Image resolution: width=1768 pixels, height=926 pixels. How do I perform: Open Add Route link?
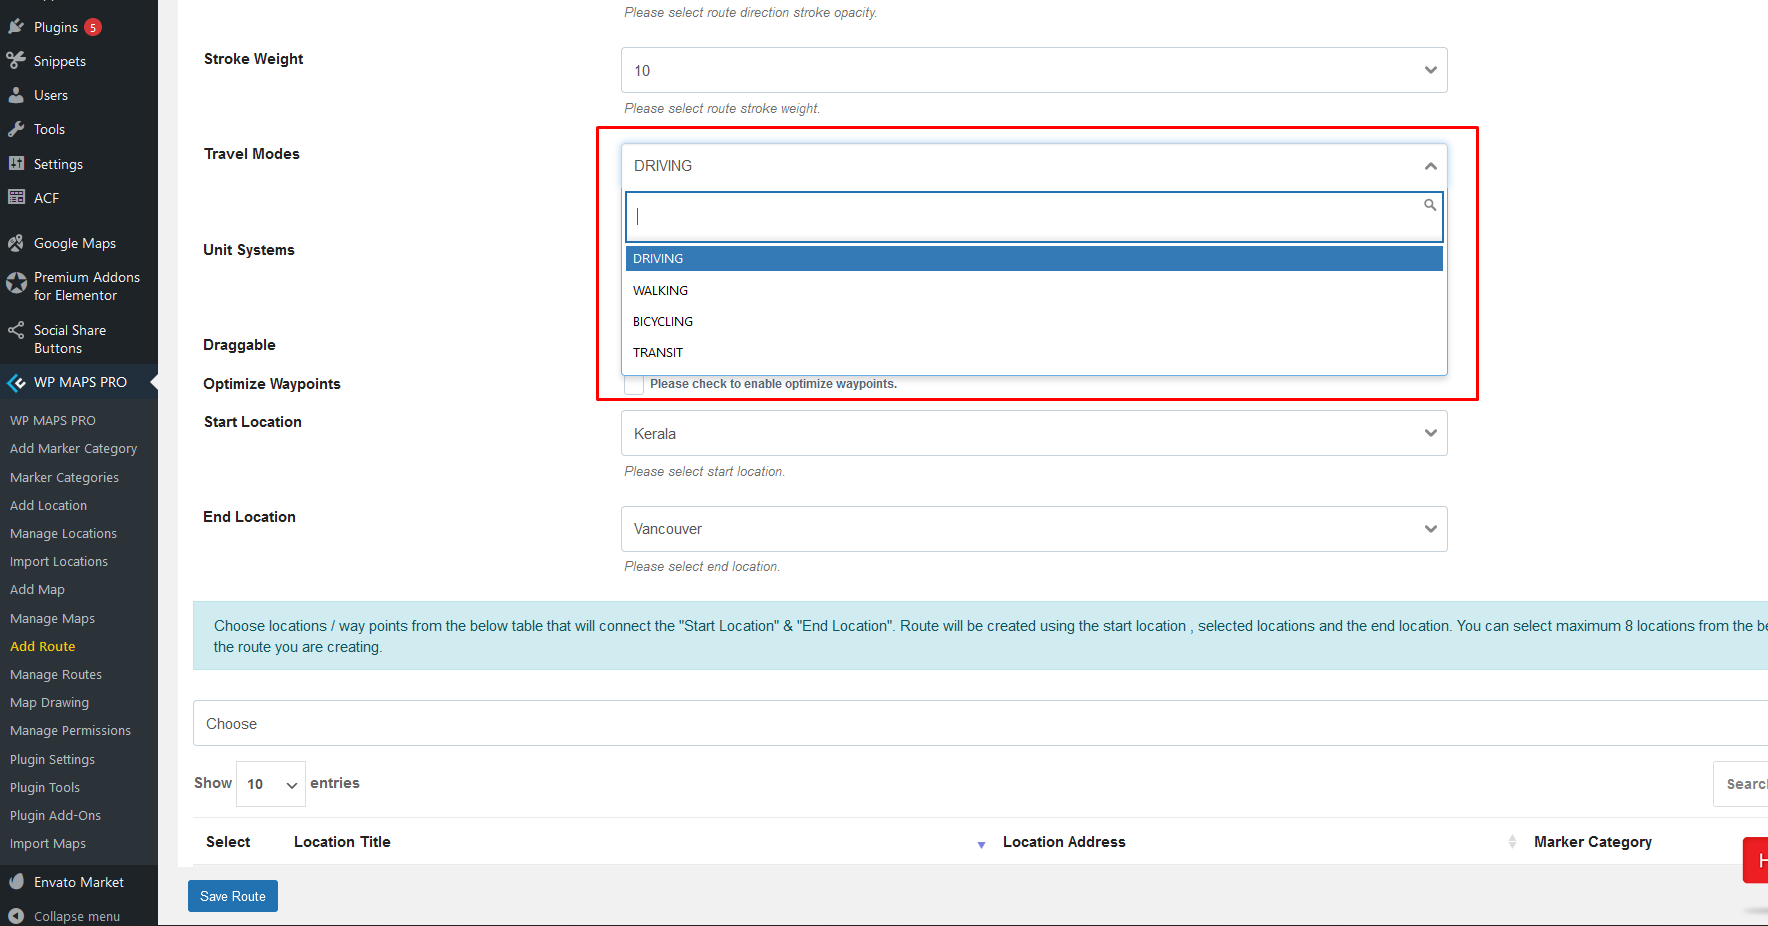[42, 646]
